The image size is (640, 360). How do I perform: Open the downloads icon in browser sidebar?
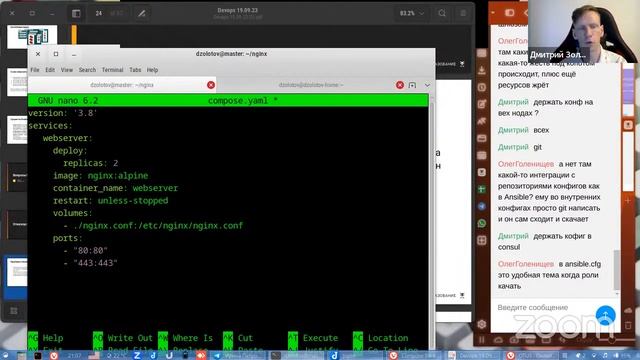click(482, 70)
